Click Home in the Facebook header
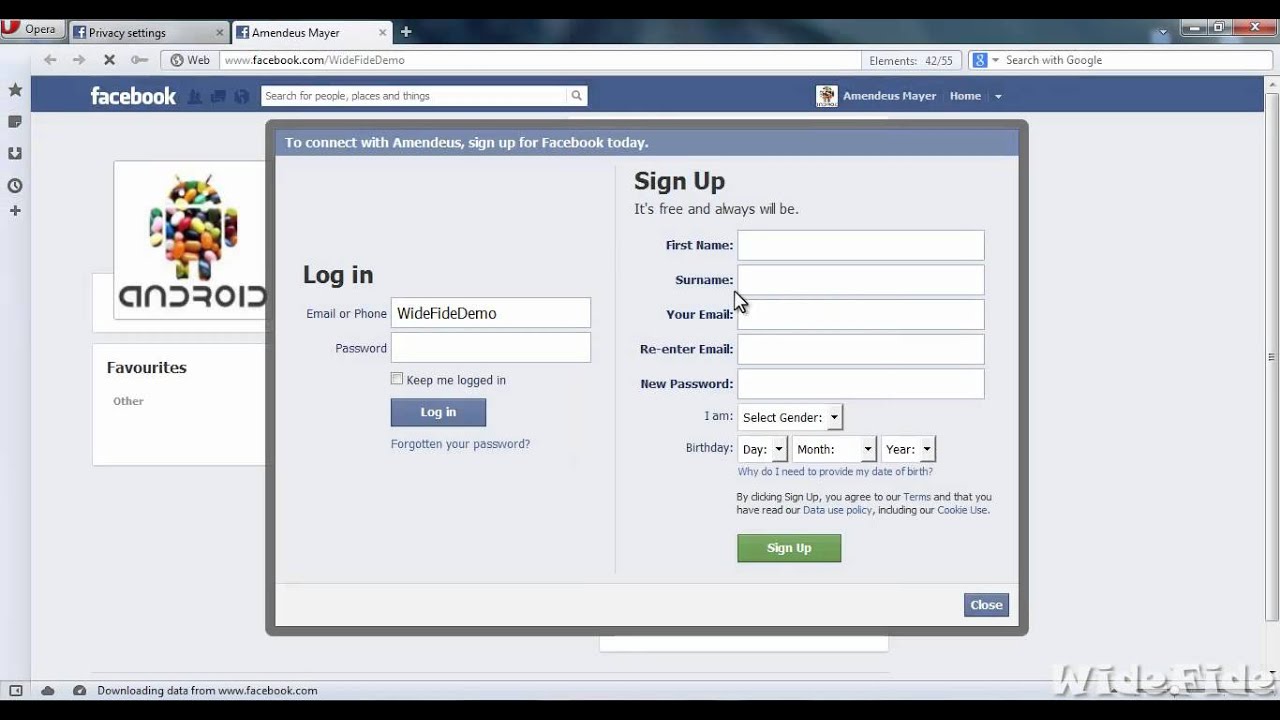The height and width of the screenshot is (720, 1280). click(x=965, y=96)
